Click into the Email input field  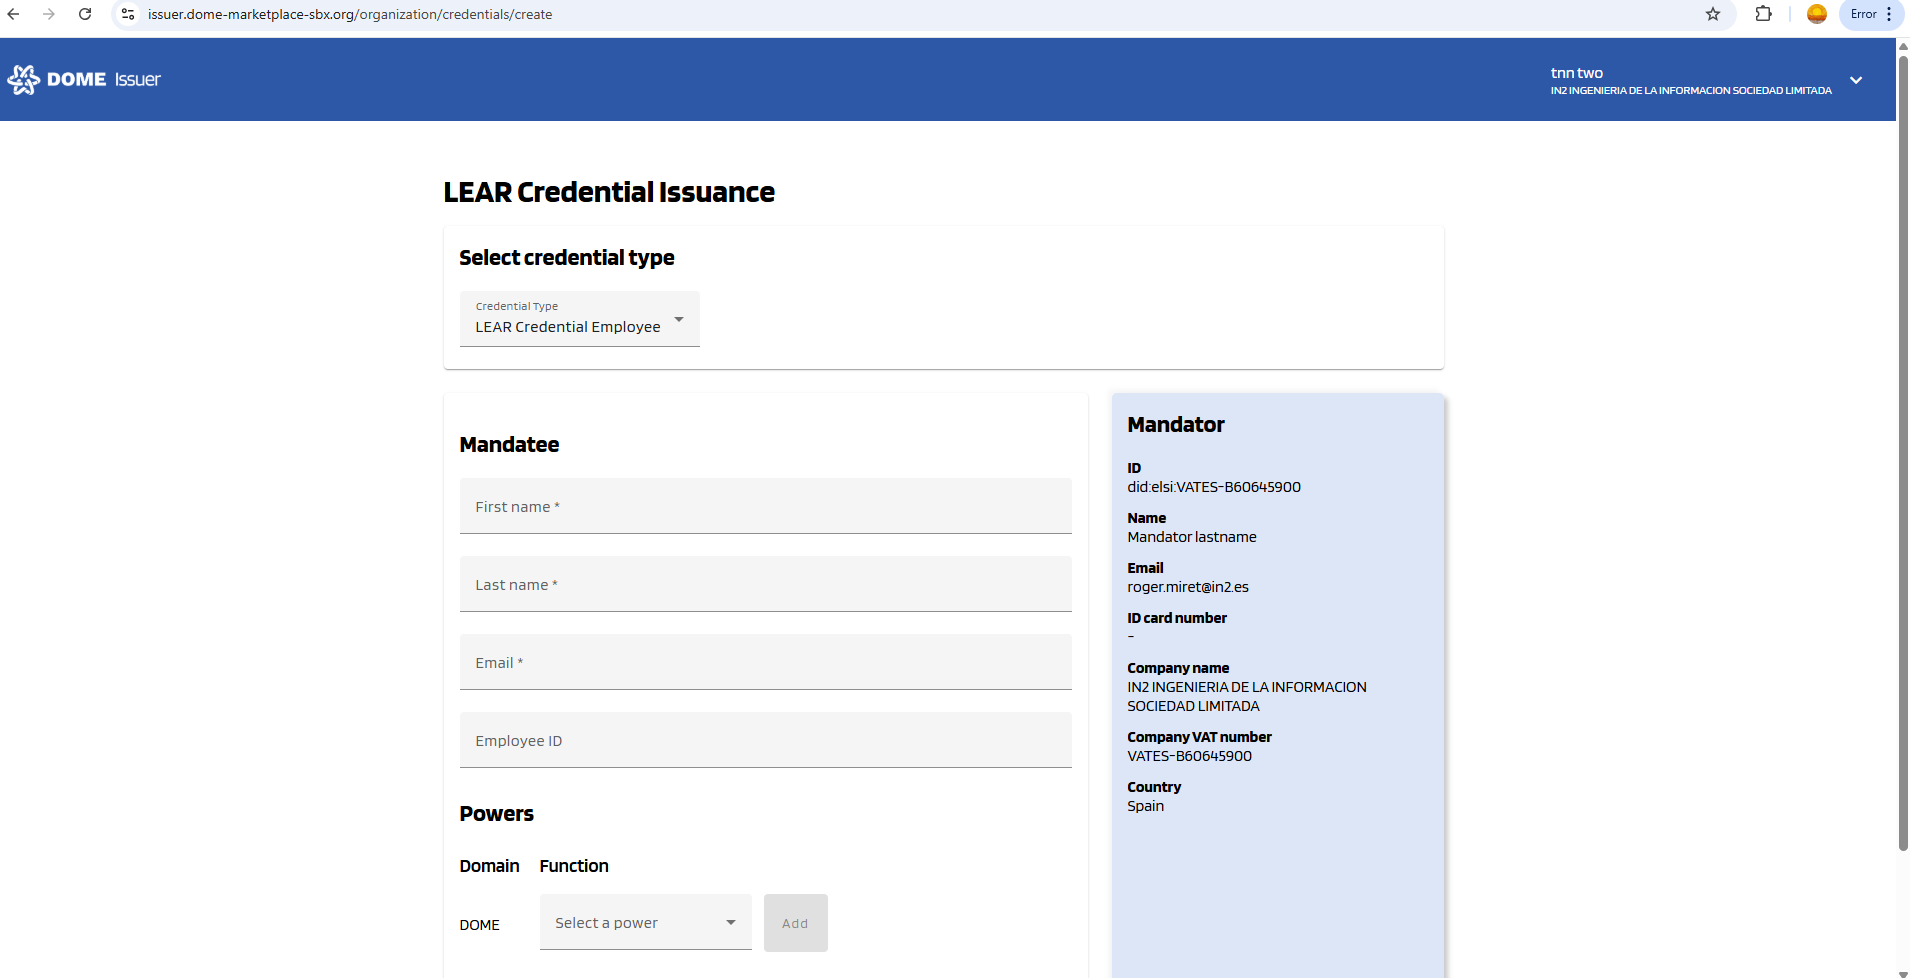coord(765,662)
